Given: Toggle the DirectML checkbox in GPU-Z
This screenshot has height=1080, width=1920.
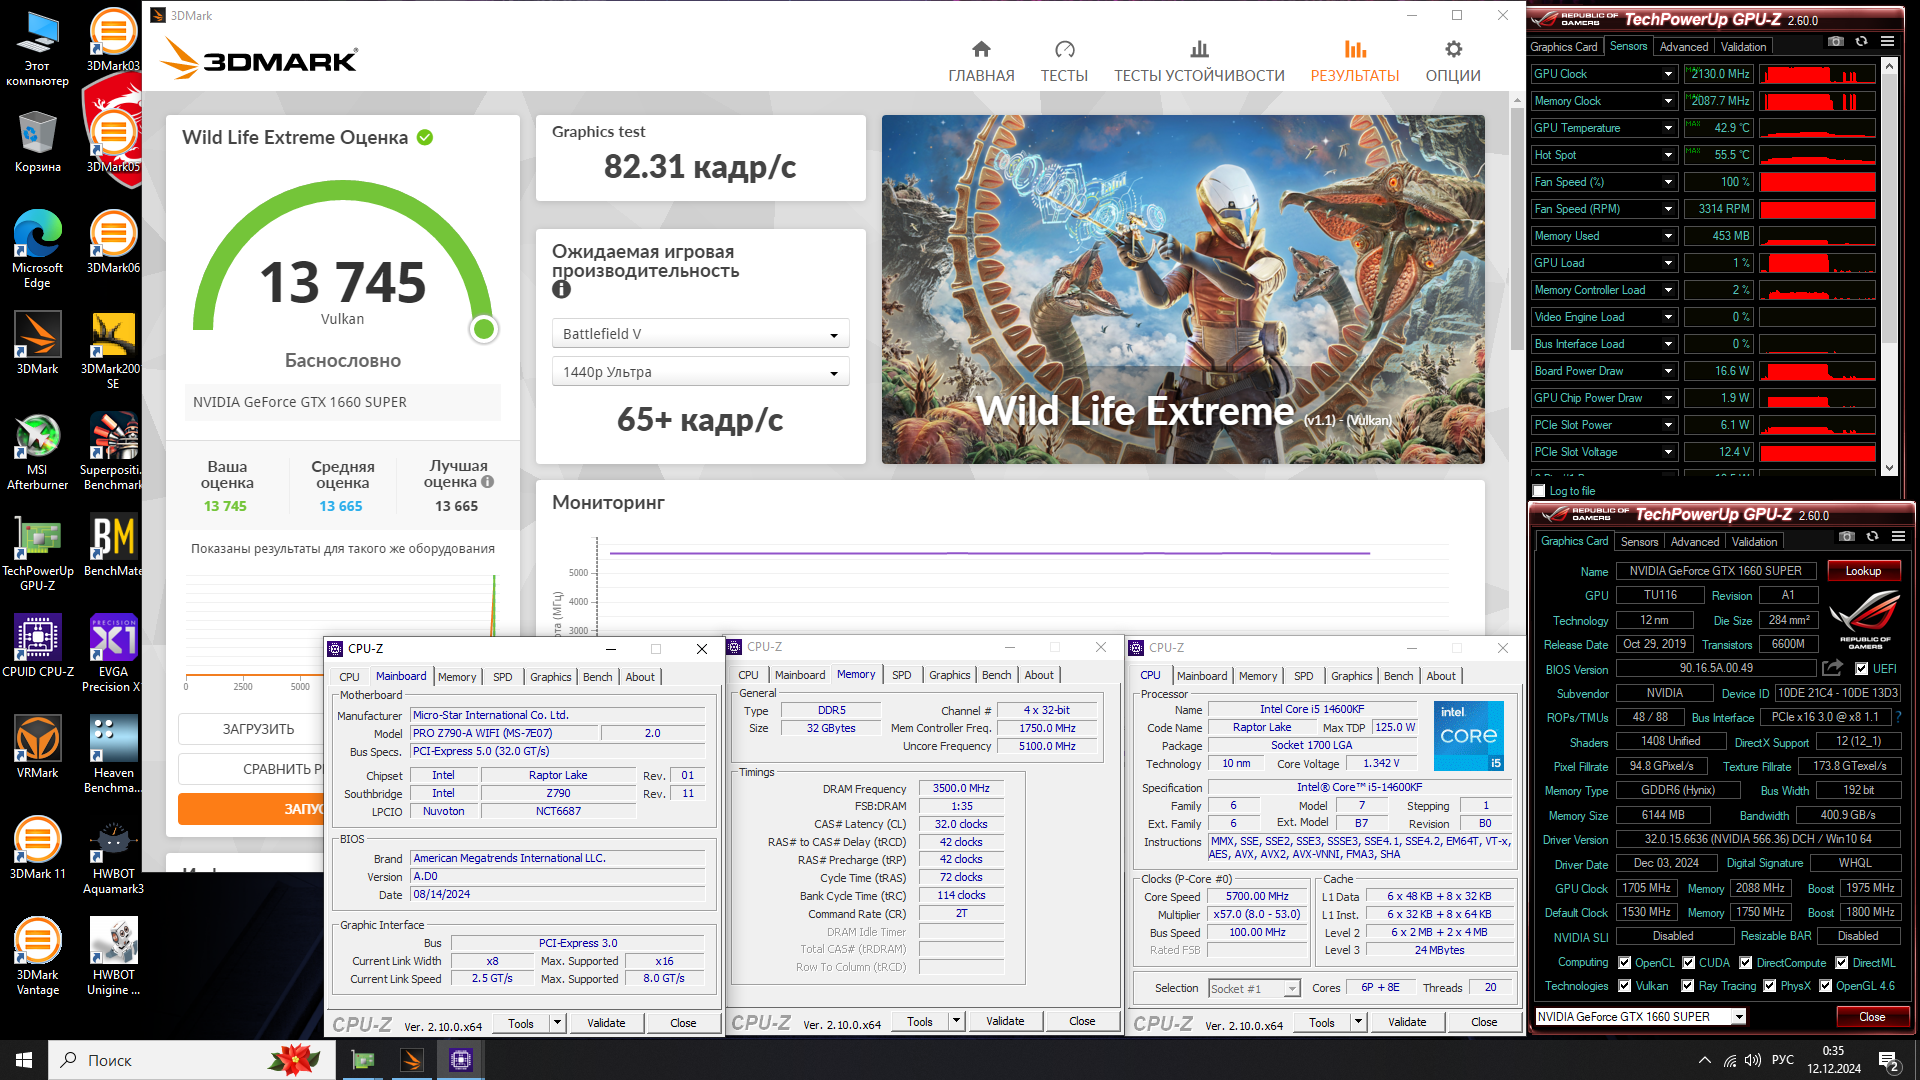Looking at the screenshot, I should 1841,963.
